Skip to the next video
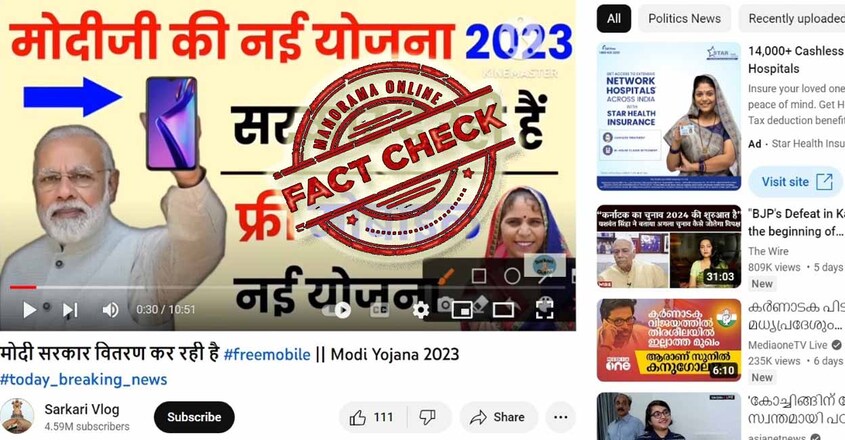This screenshot has width=845, height=440. [x=70, y=310]
